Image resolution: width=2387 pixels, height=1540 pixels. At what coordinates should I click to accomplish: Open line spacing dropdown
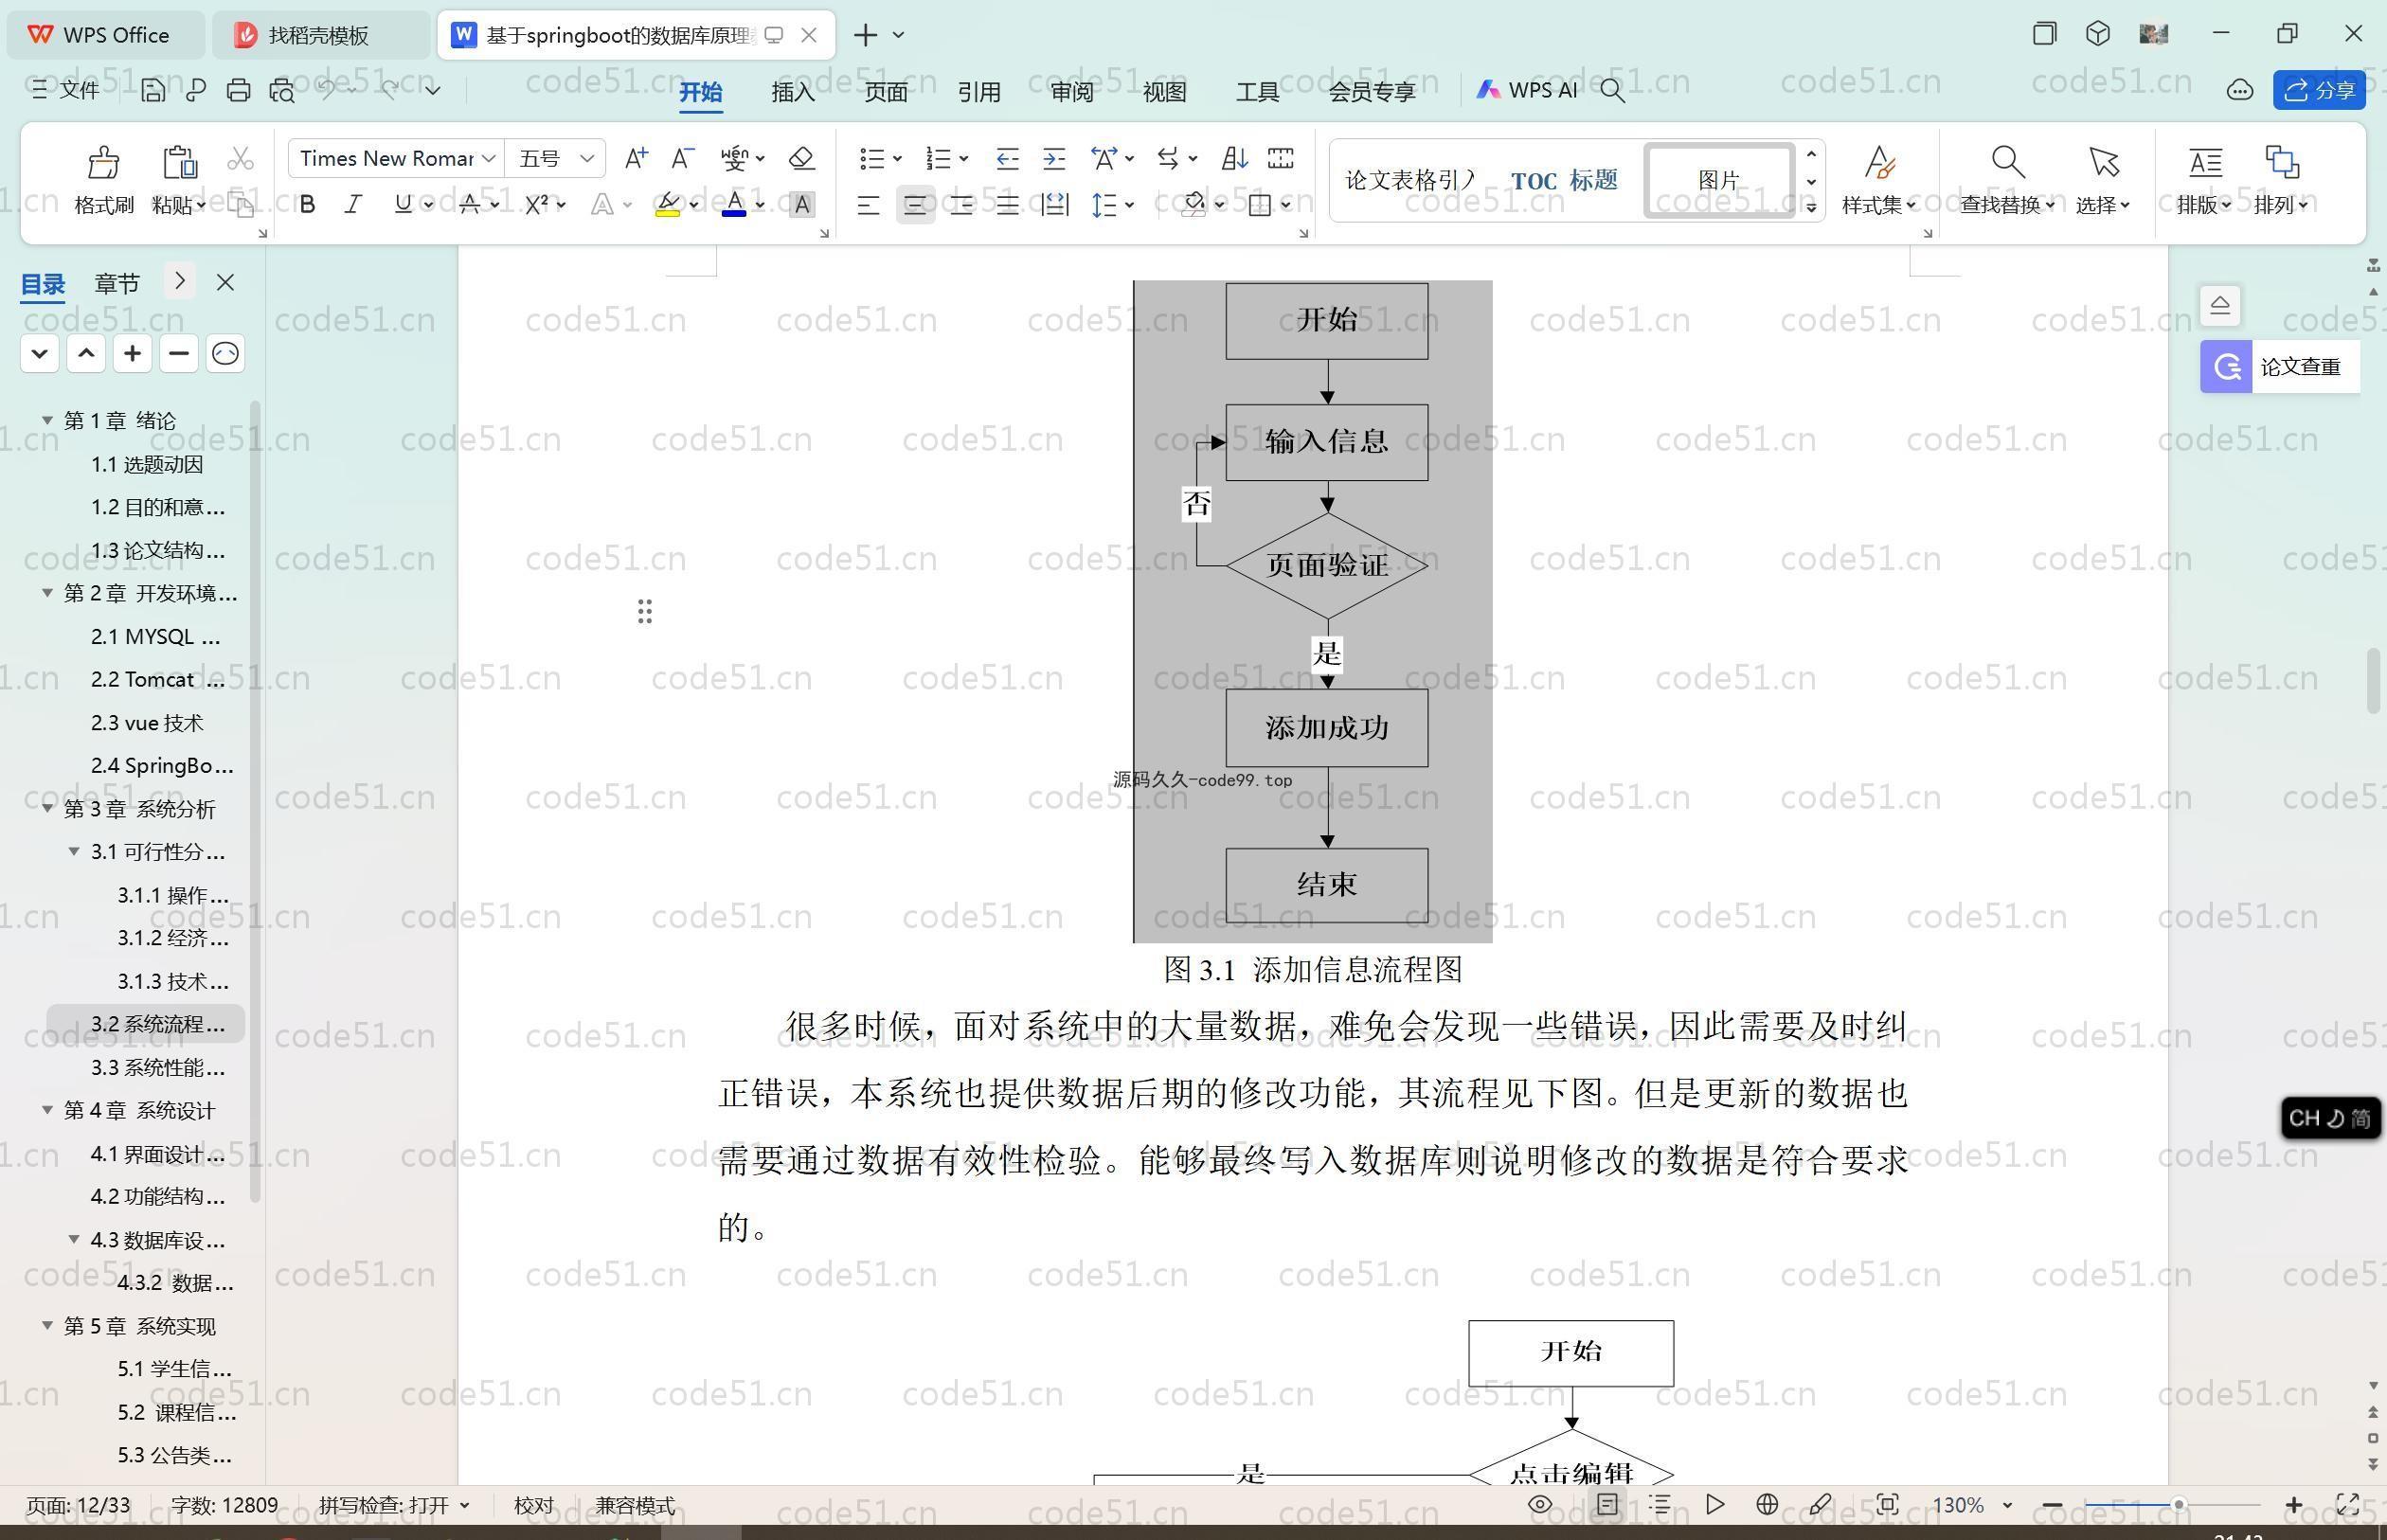point(1130,205)
